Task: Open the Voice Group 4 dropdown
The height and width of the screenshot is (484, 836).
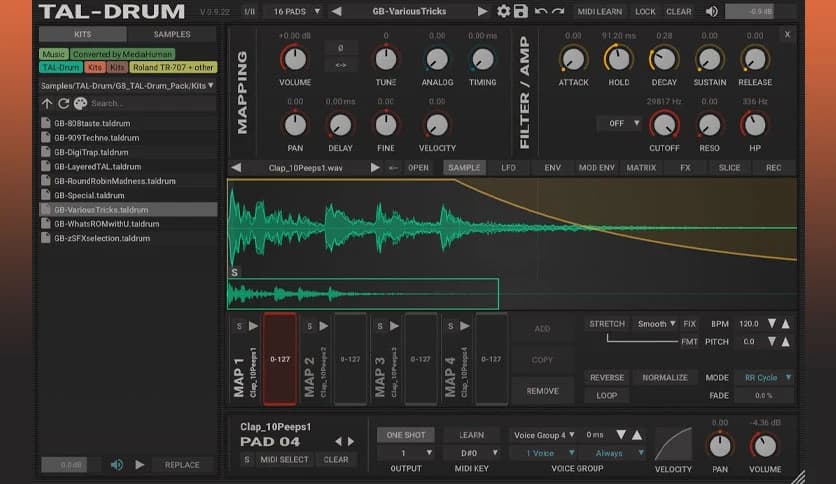Action: click(x=543, y=435)
